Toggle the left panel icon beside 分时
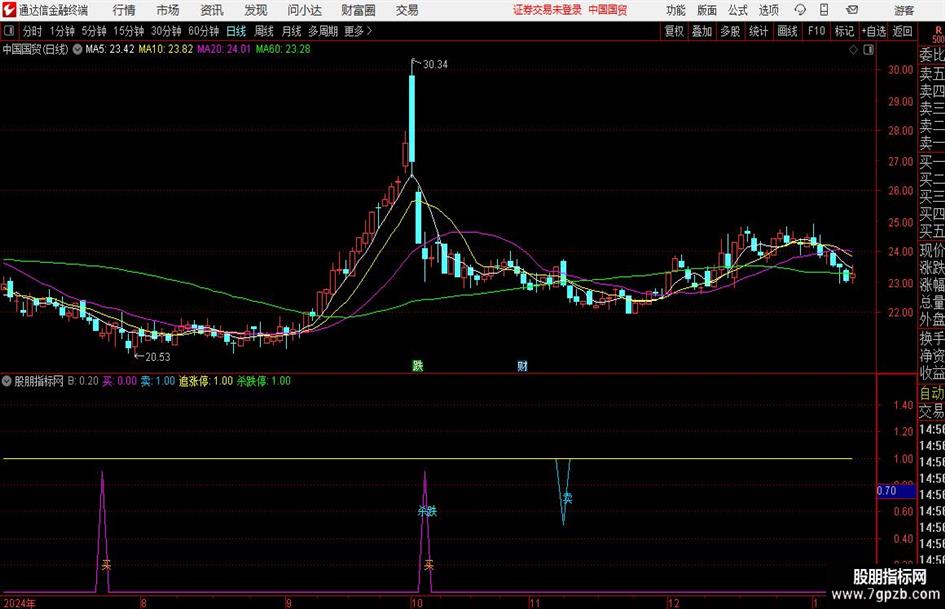The width and height of the screenshot is (945, 609). coord(9,31)
